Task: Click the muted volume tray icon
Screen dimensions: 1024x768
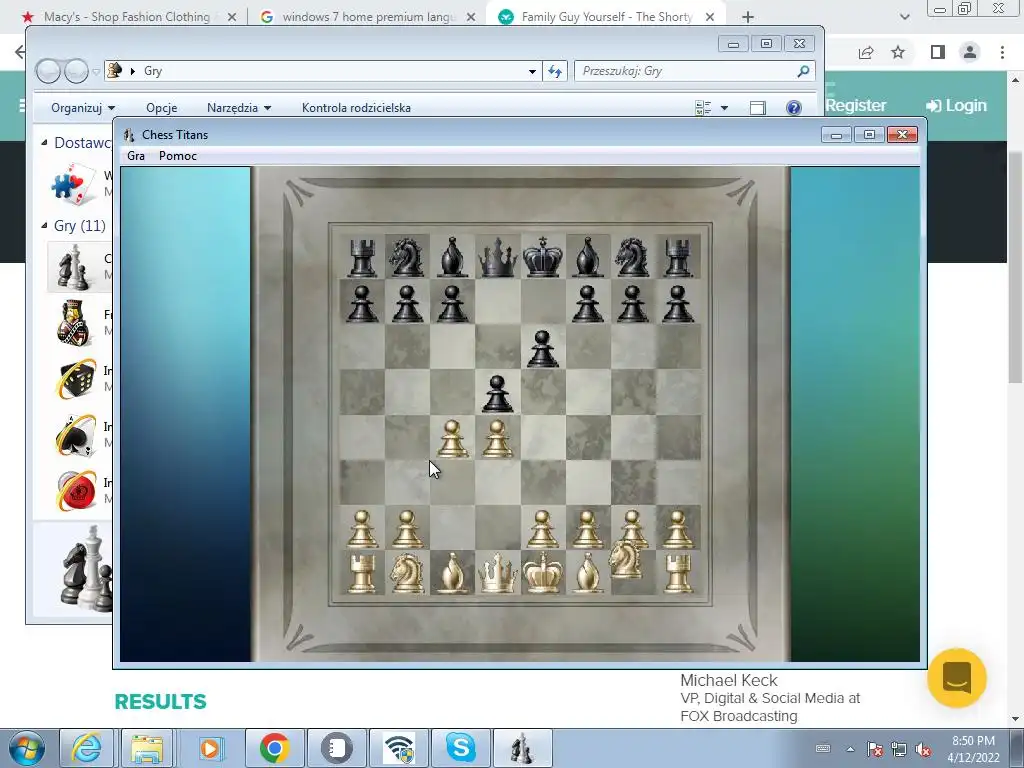Action: (923, 749)
